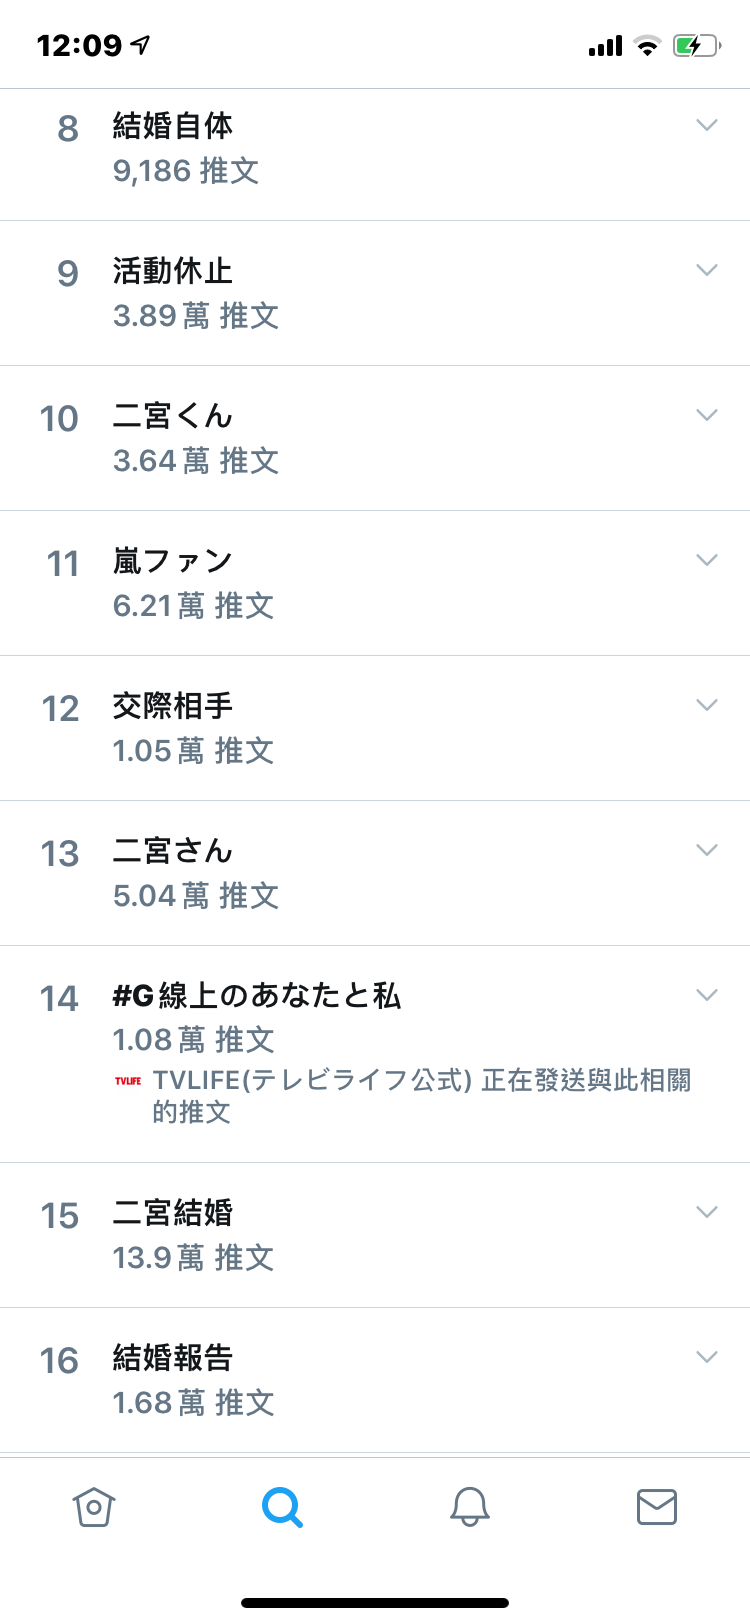
Task: Expand options chevron for 結婚自体
Action: point(707,125)
